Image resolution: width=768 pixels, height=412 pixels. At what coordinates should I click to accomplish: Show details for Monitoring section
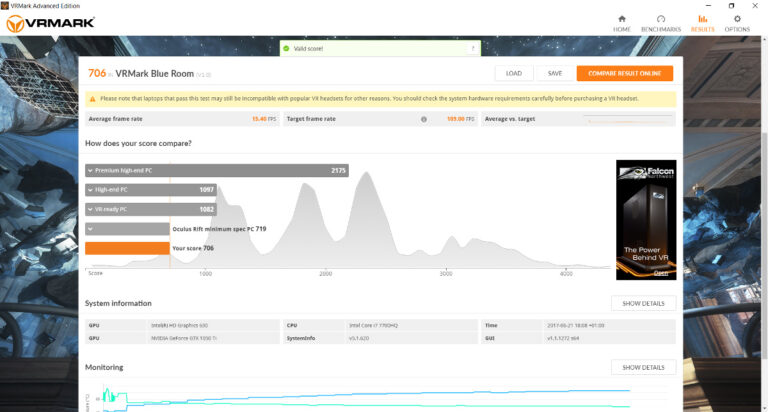pyautogui.click(x=643, y=367)
